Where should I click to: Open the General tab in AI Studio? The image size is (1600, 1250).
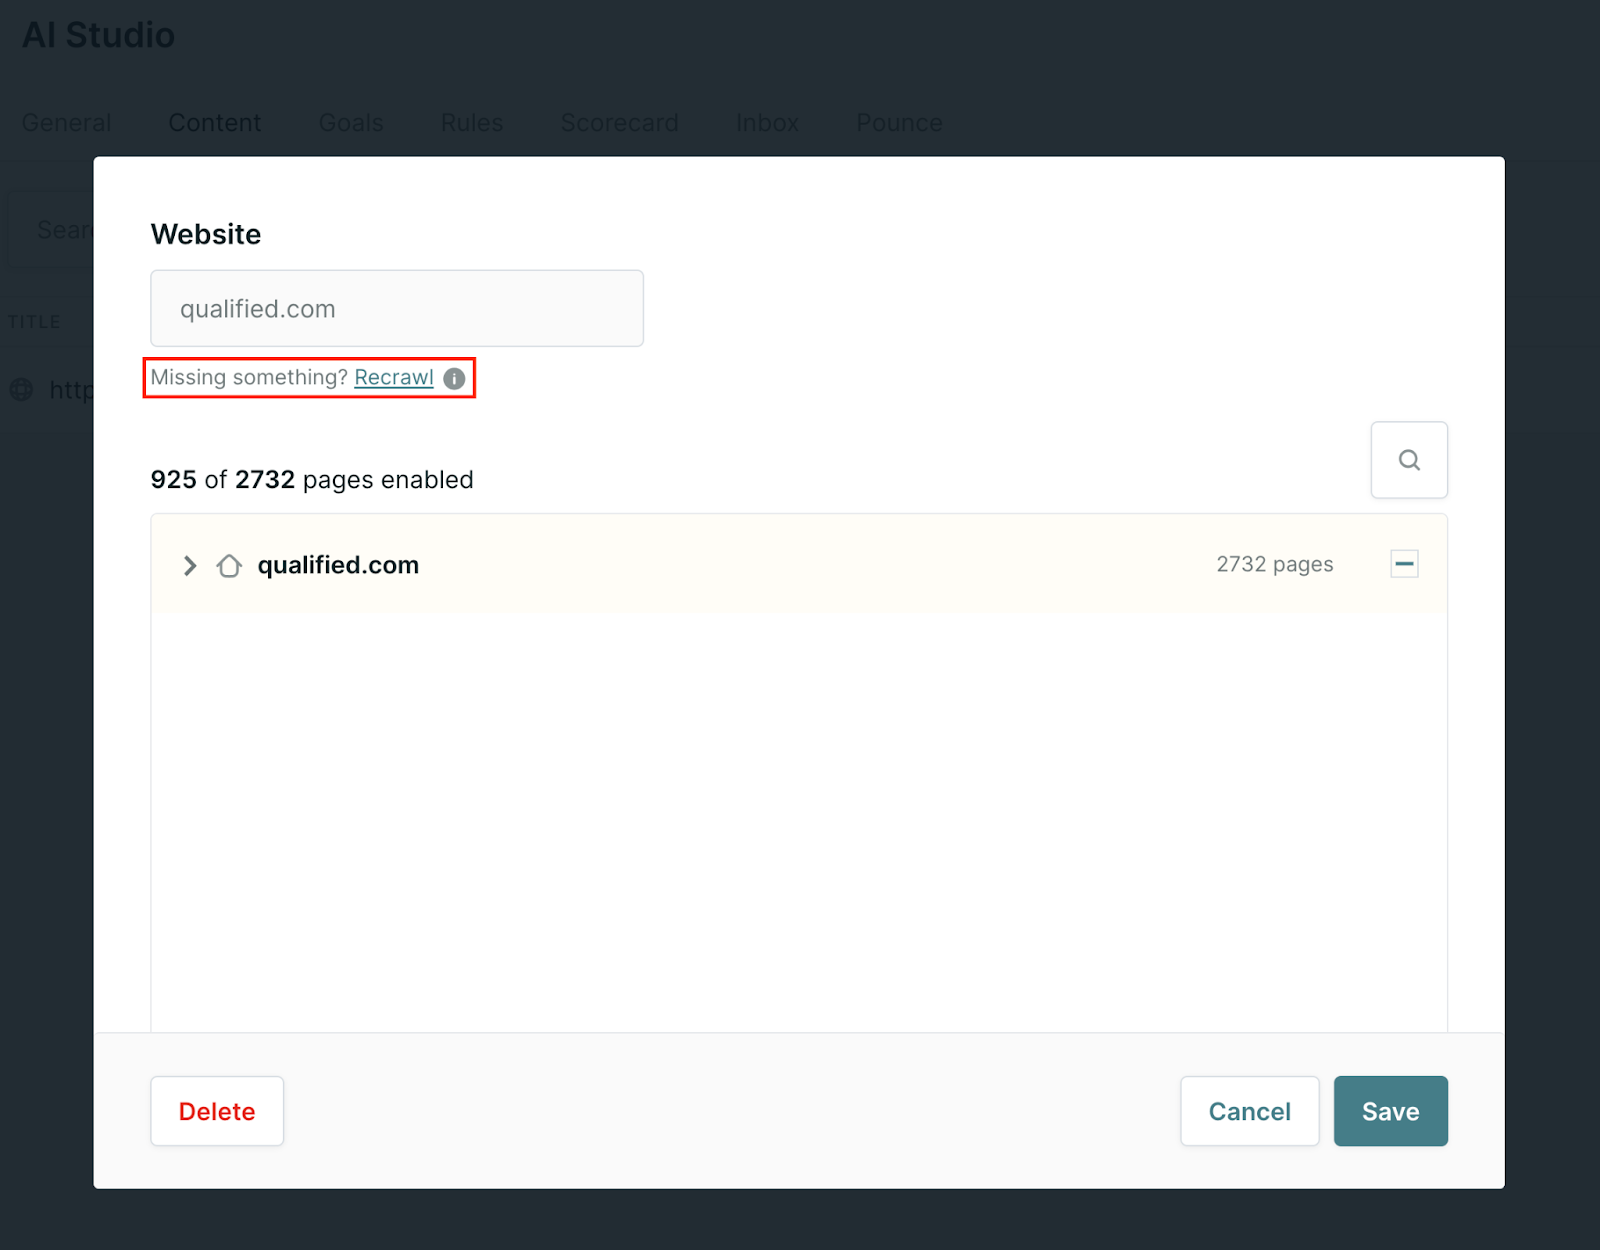pos(67,123)
